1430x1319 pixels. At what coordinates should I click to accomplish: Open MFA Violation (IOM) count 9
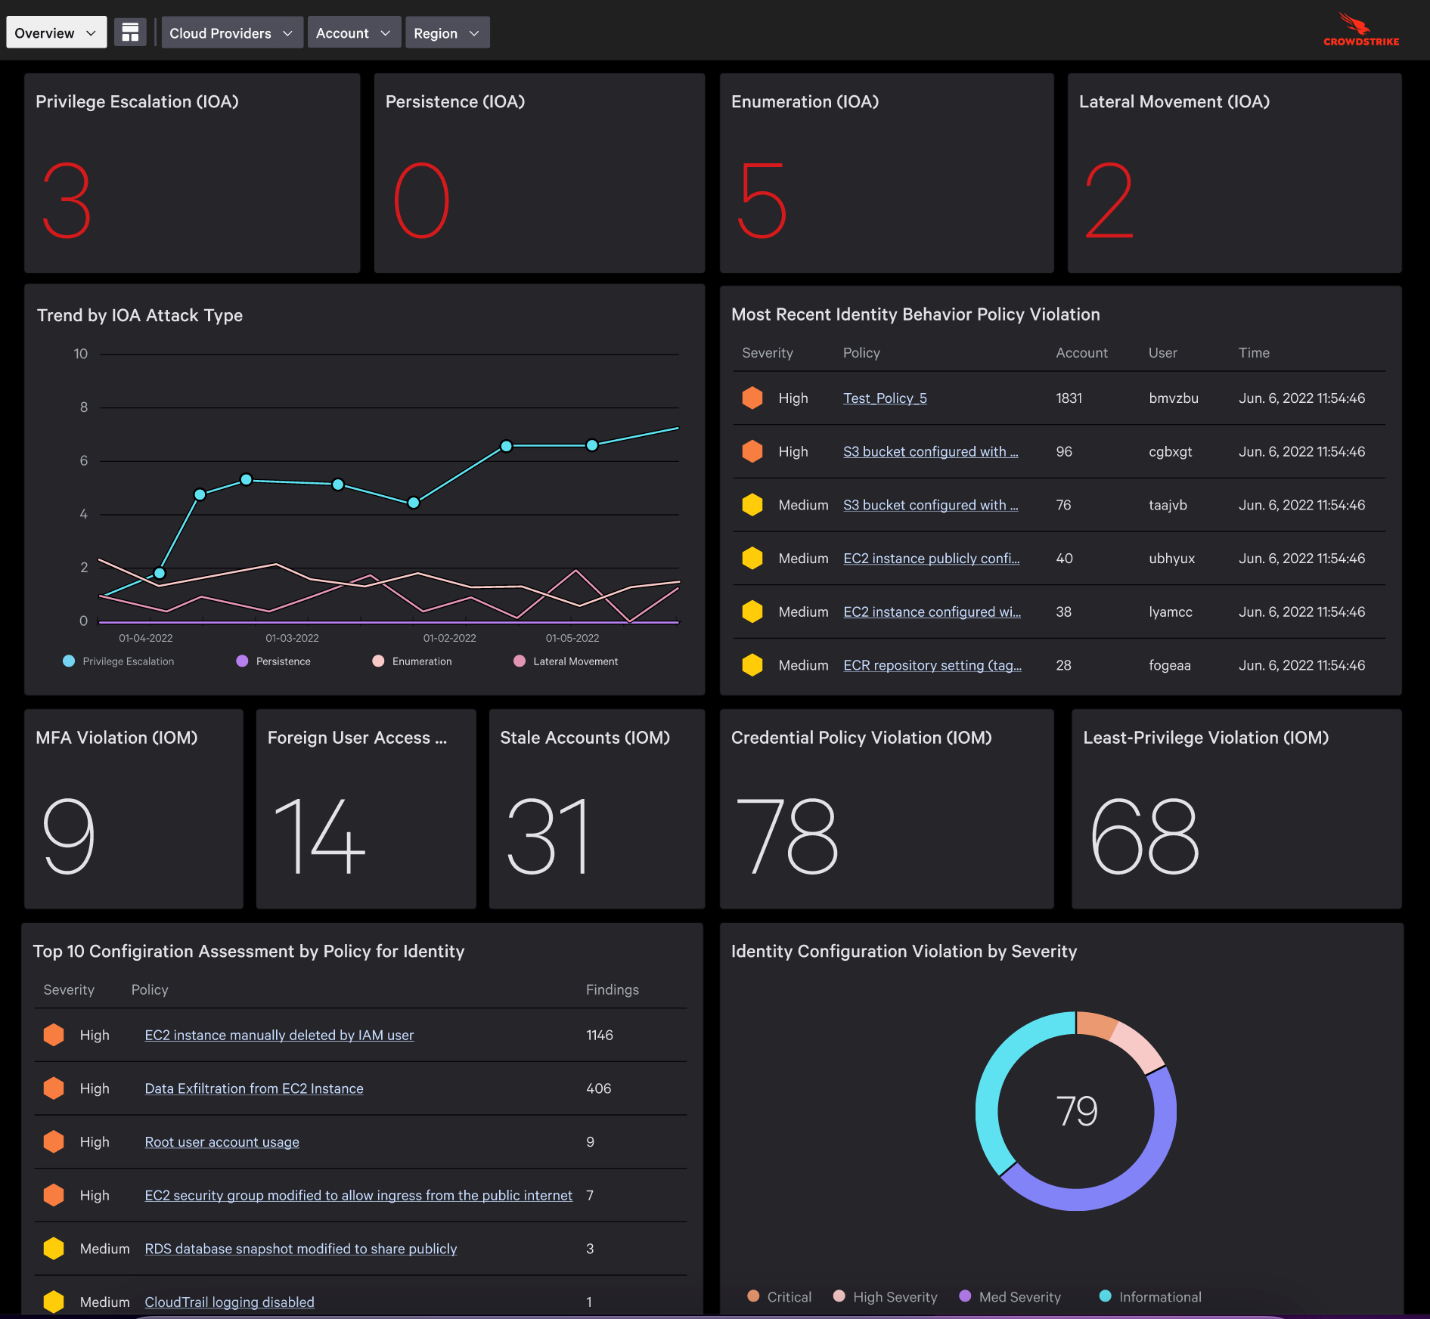click(69, 836)
